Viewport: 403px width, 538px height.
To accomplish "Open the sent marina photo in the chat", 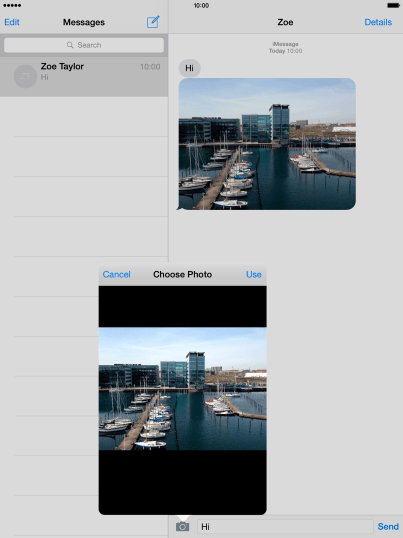I will 267,144.
